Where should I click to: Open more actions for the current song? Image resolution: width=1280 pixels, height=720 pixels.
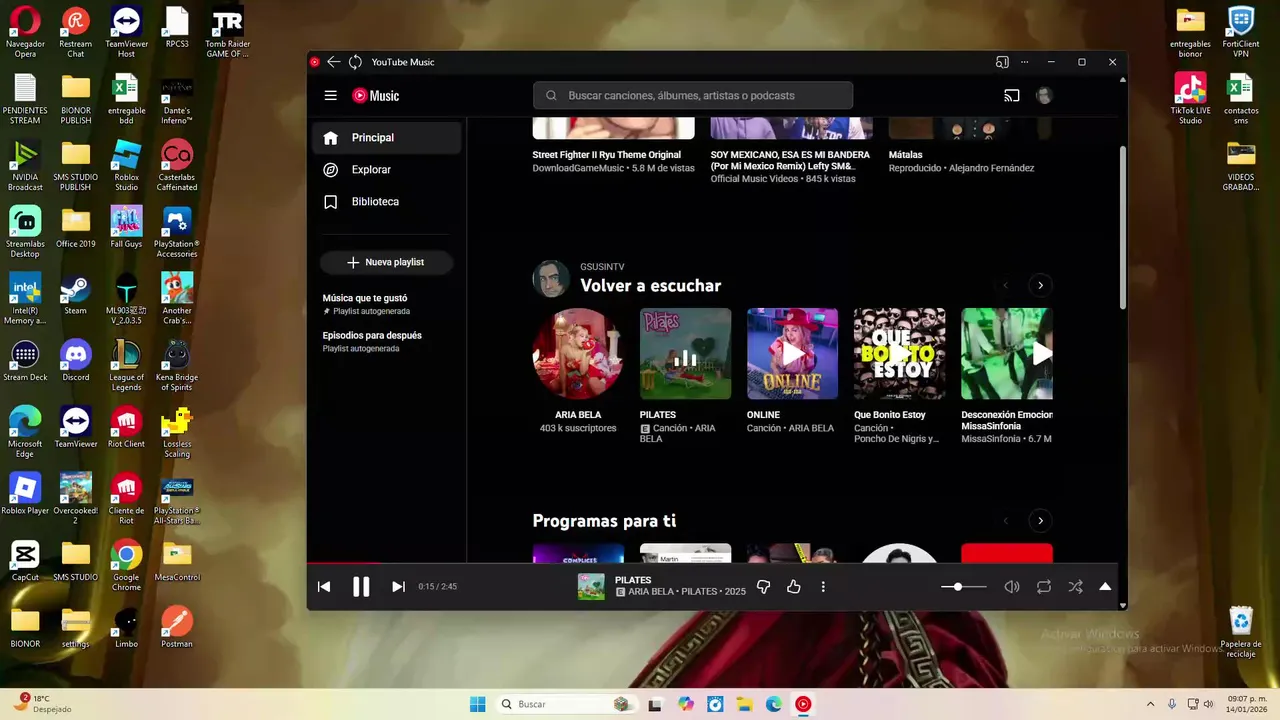823,587
